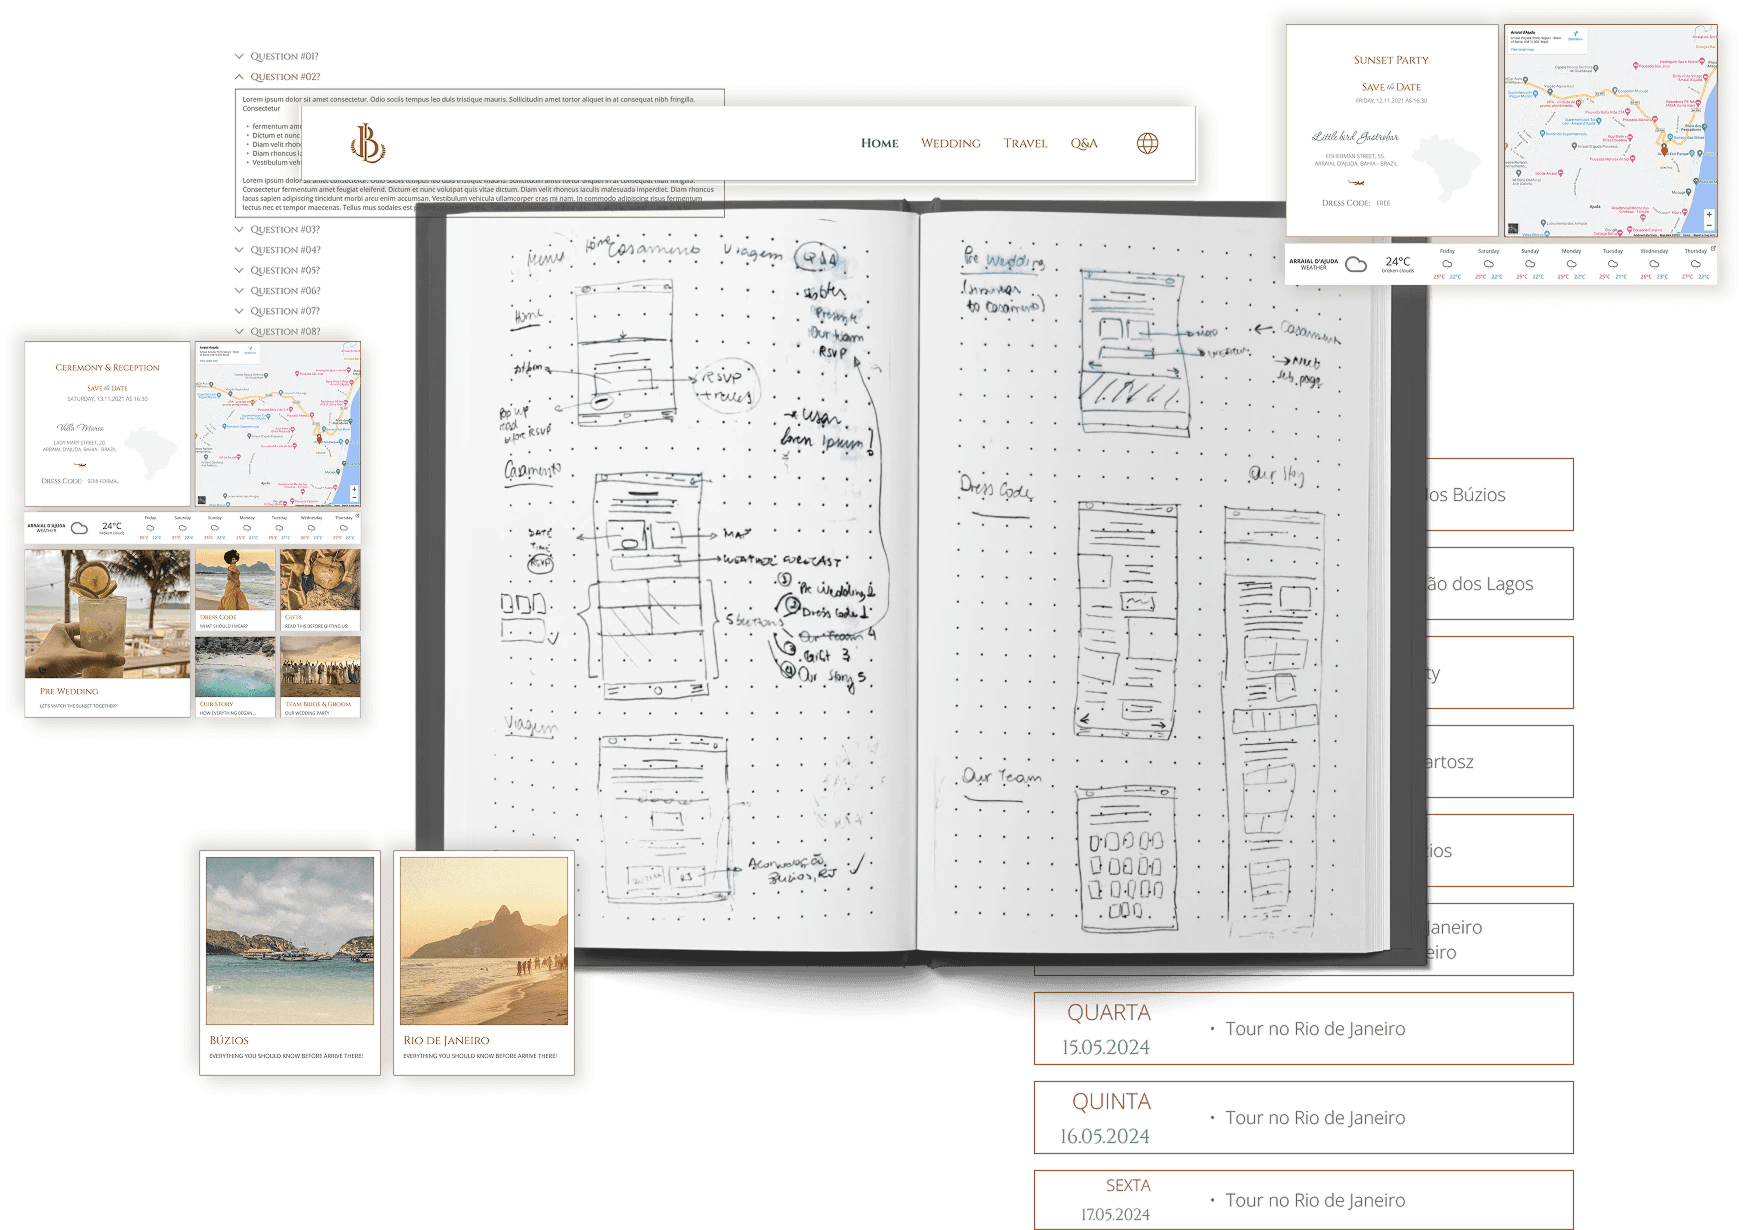1743x1230 pixels.
Task: Expand Question #08
Action: tap(277, 332)
